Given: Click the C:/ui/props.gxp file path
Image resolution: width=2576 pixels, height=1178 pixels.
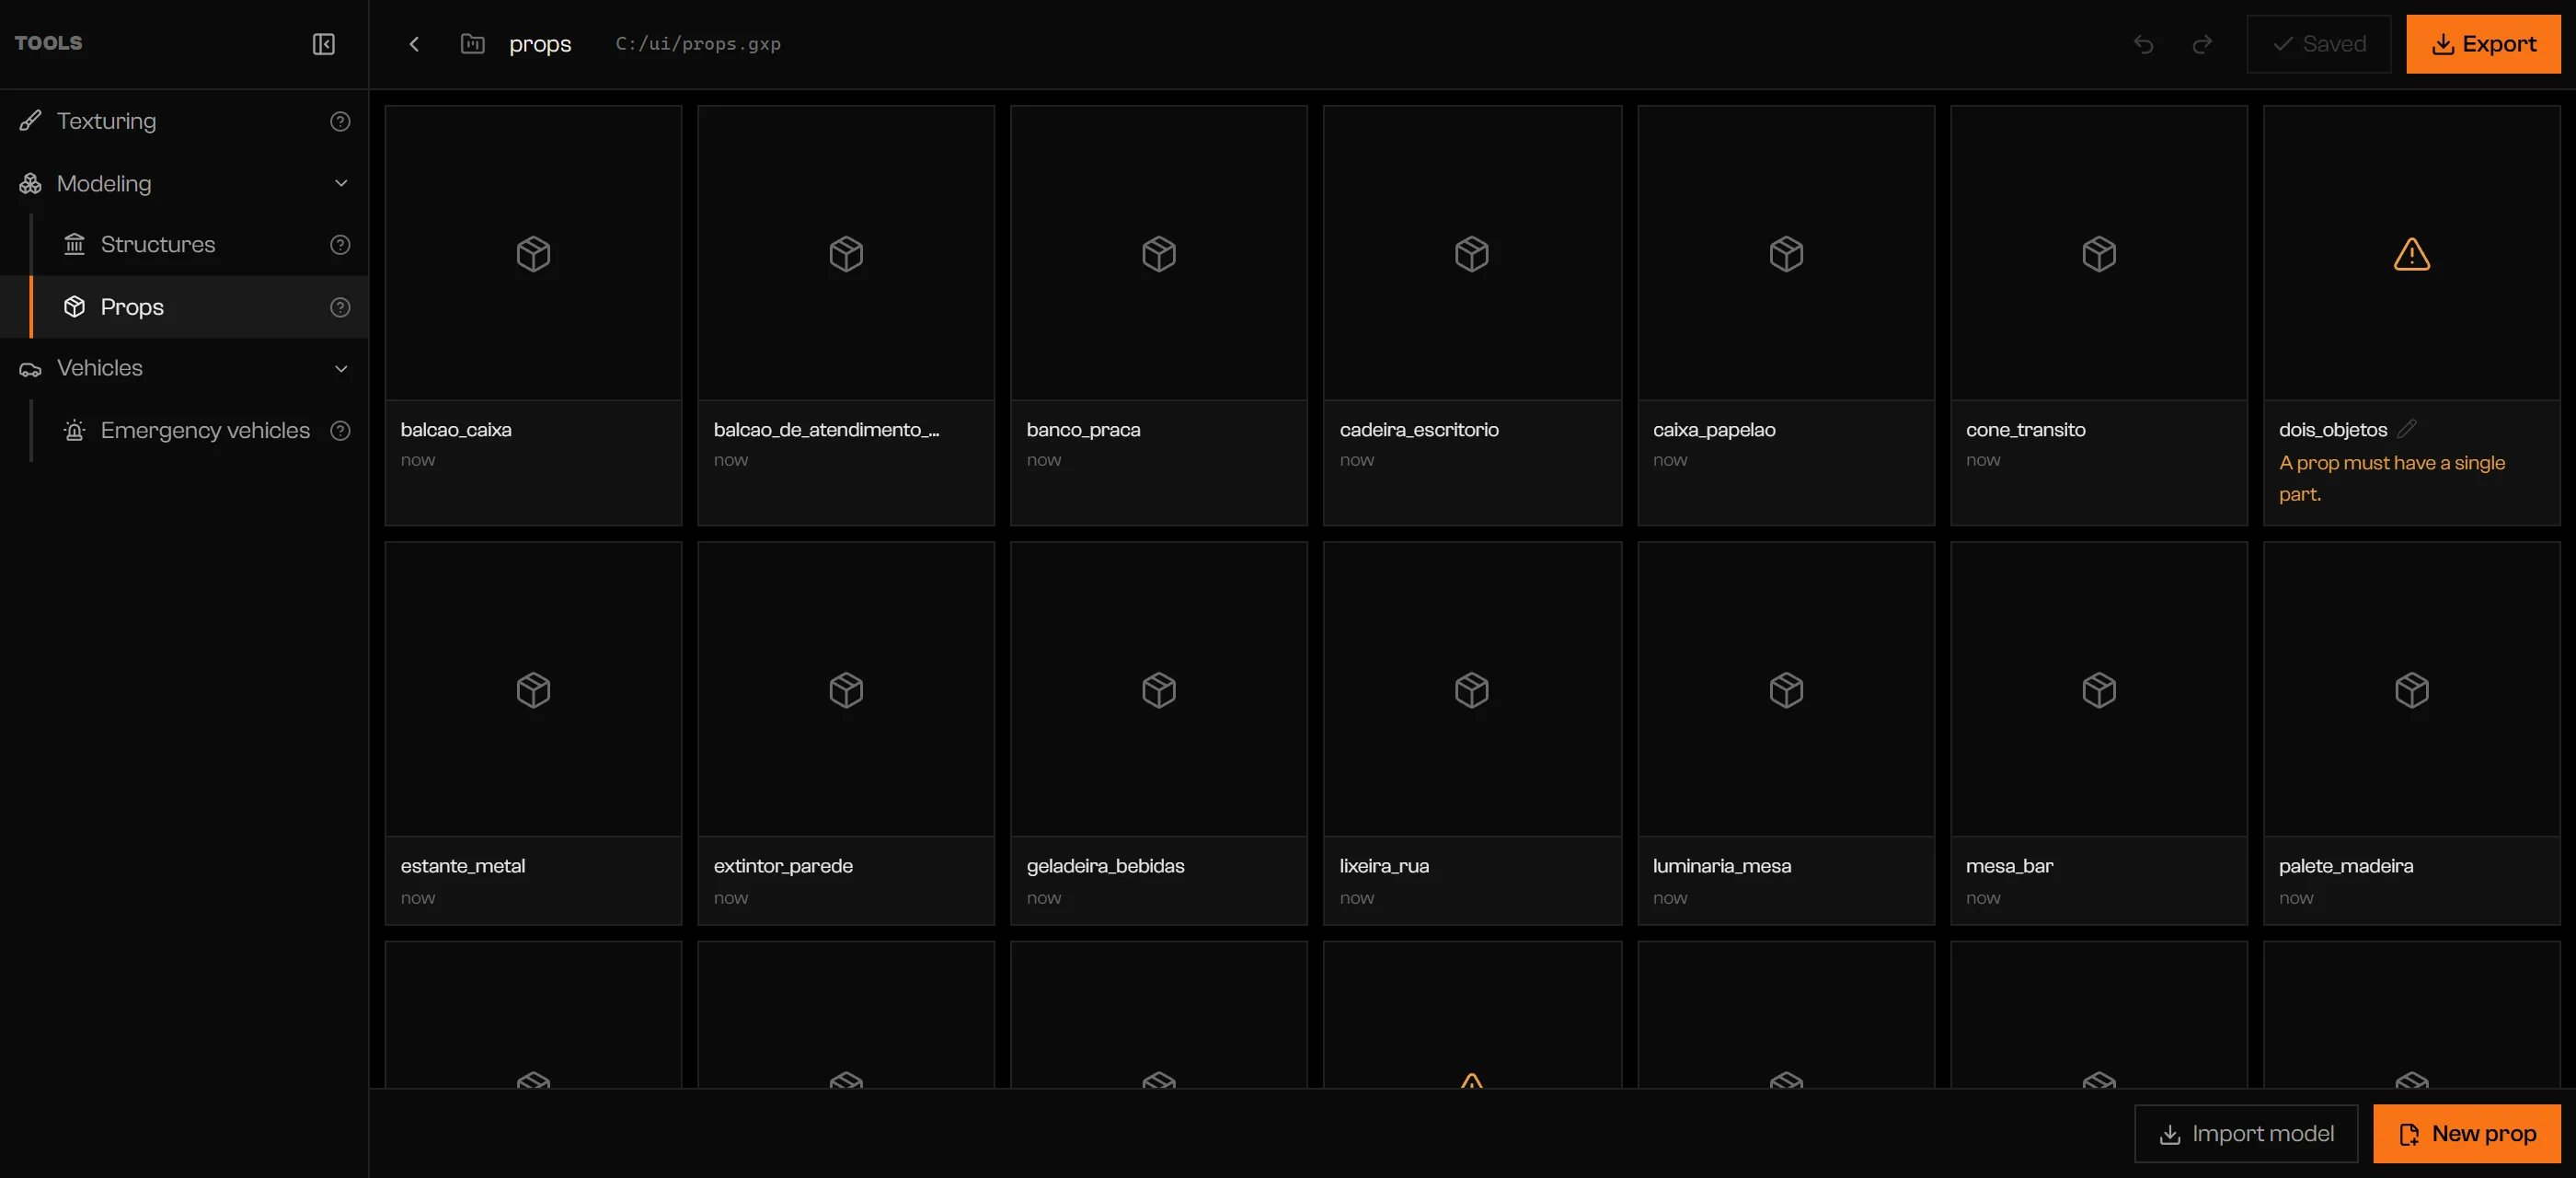Looking at the screenshot, I should (698, 44).
